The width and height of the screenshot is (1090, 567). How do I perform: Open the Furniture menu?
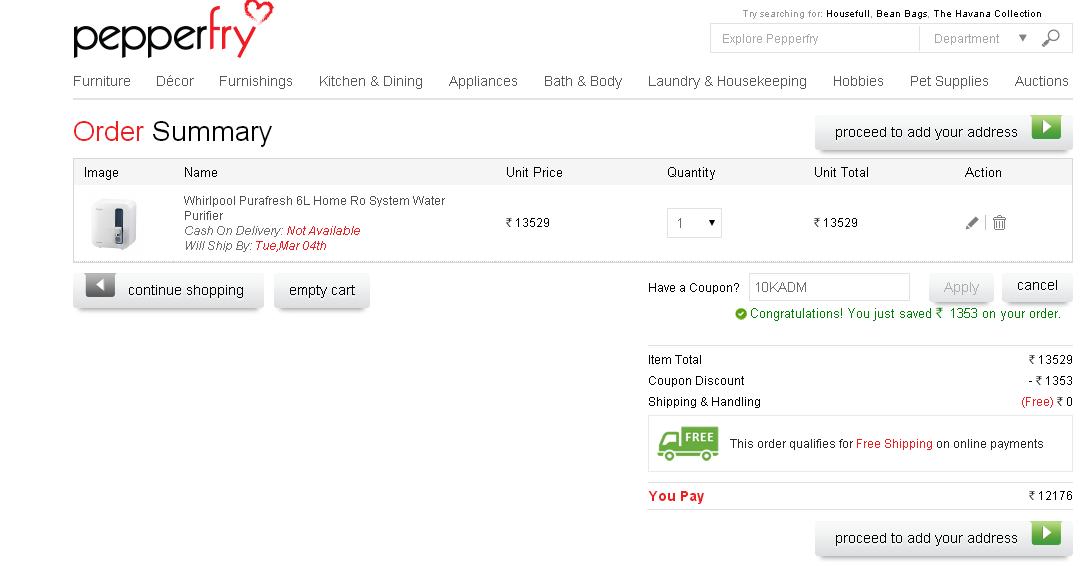click(101, 81)
